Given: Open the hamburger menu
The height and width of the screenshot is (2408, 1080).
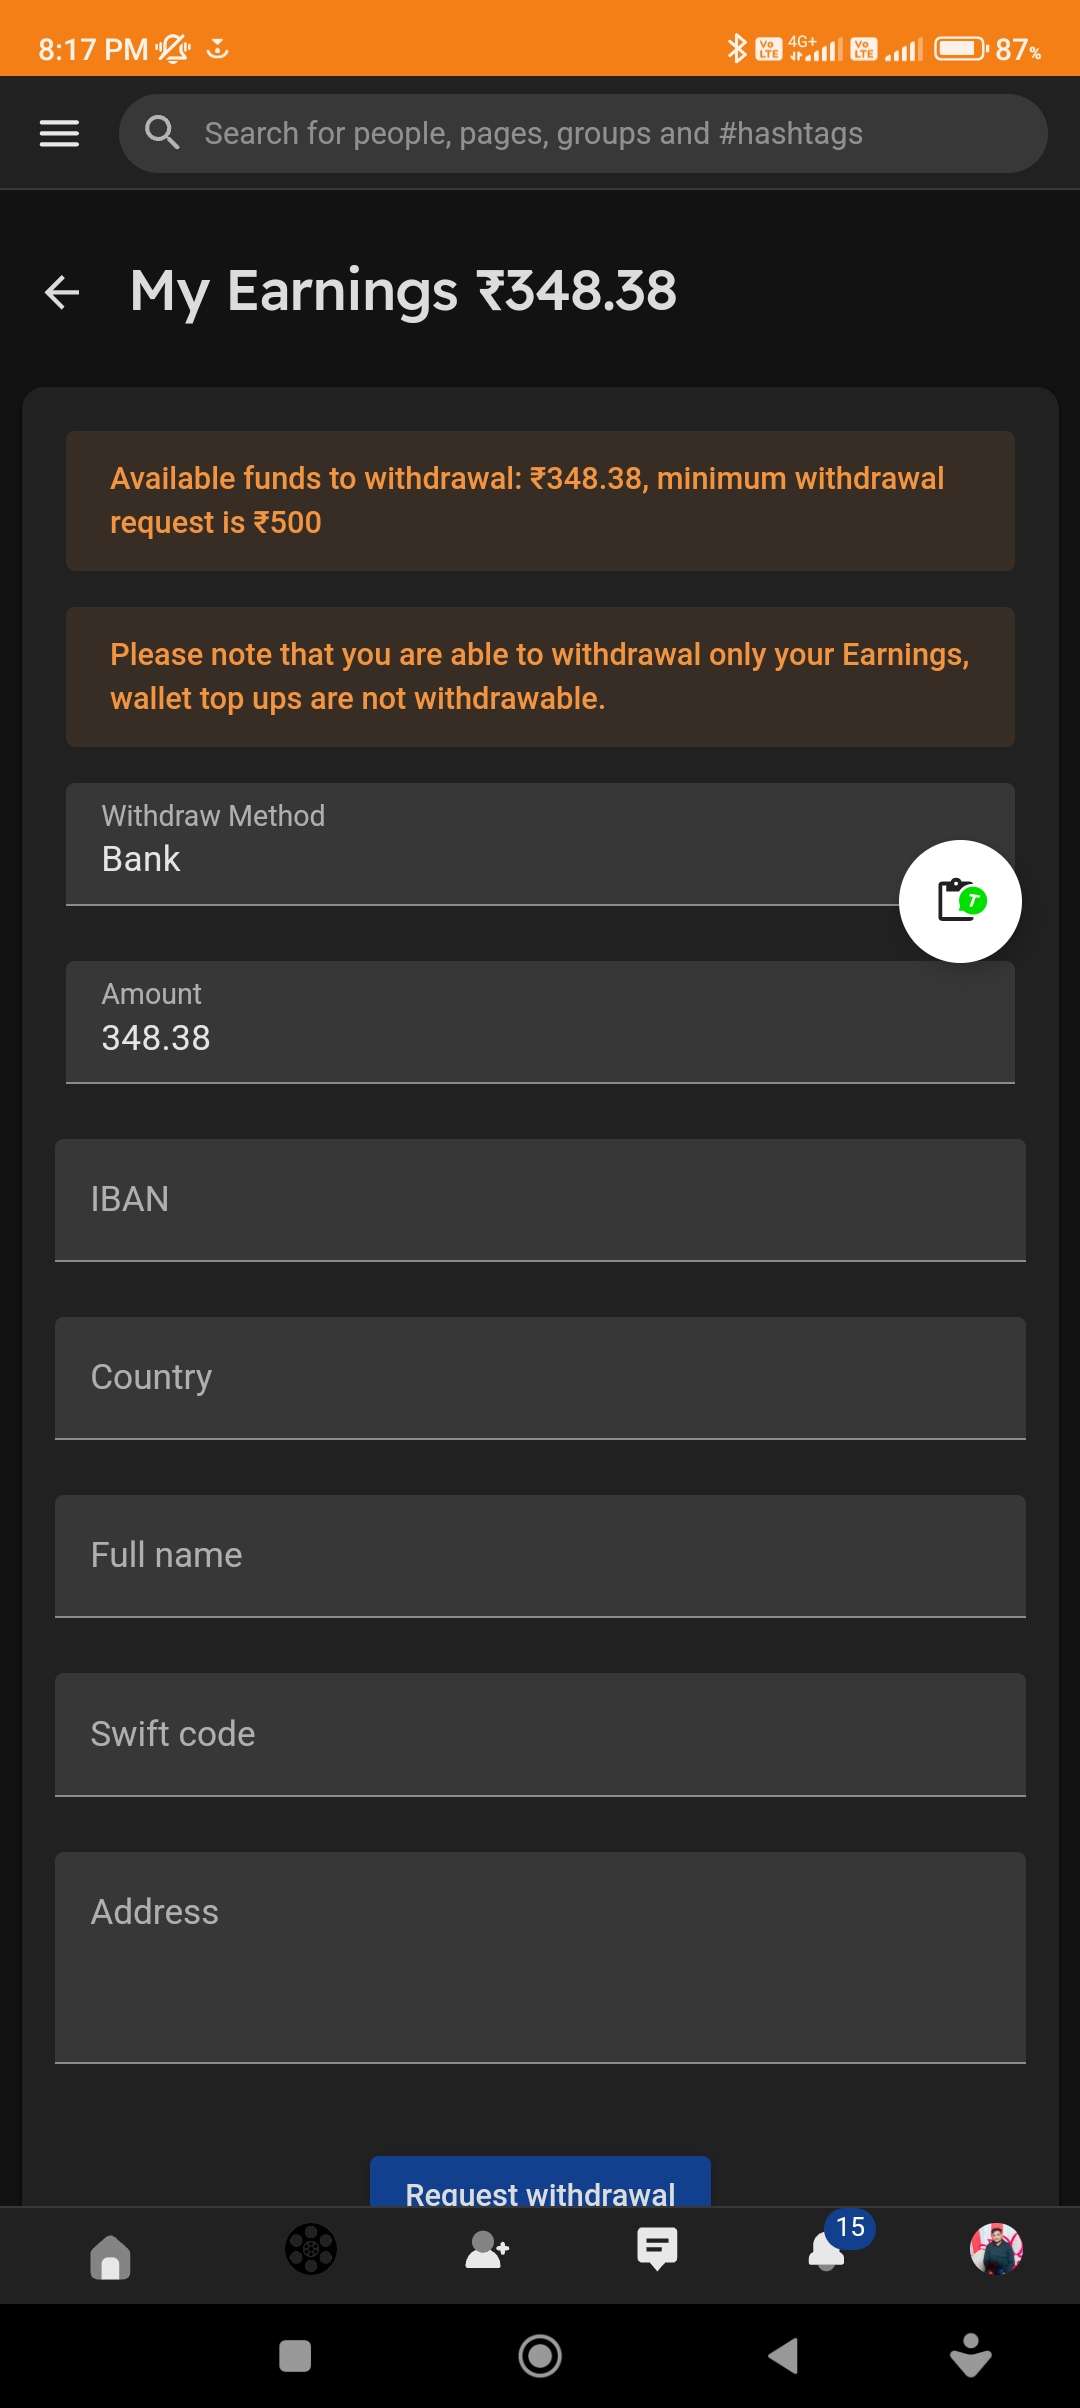Looking at the screenshot, I should [59, 133].
